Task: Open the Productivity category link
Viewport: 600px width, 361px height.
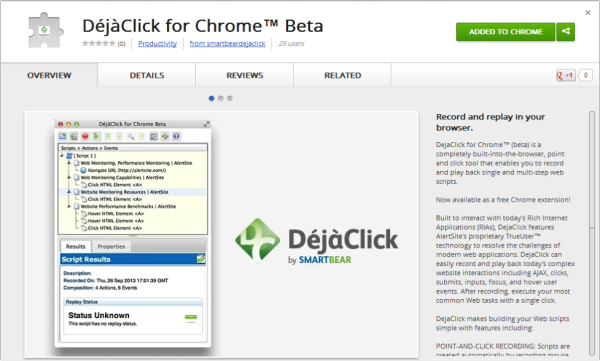Action: point(157,44)
